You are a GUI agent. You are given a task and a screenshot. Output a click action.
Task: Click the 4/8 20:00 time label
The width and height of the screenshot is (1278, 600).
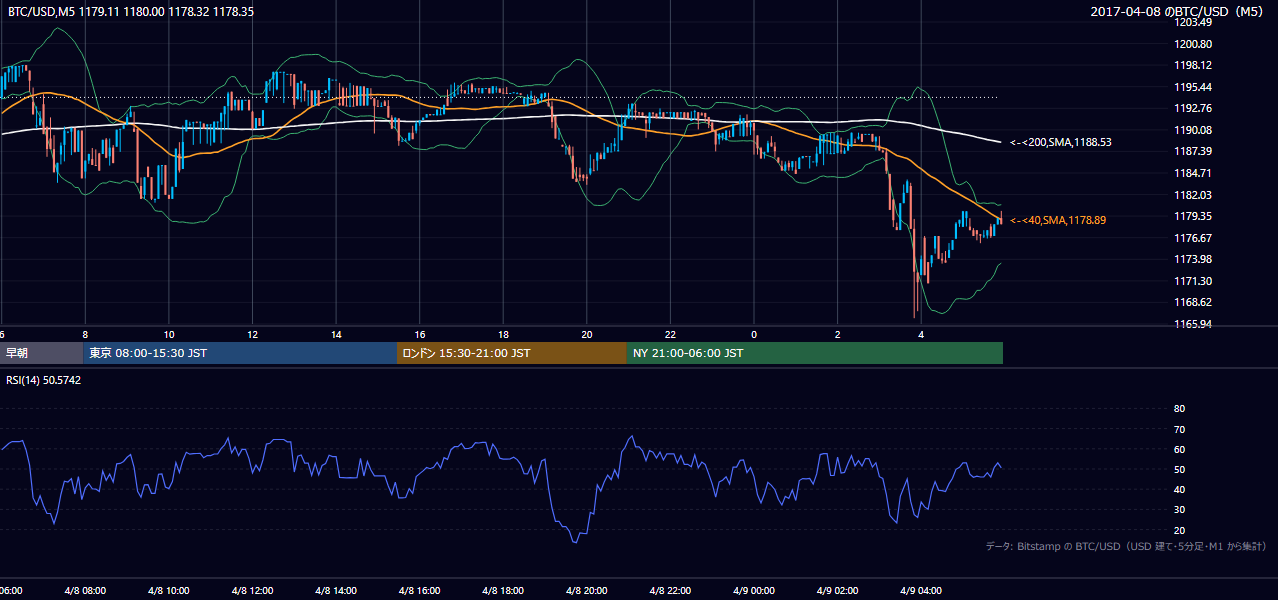click(x=587, y=591)
